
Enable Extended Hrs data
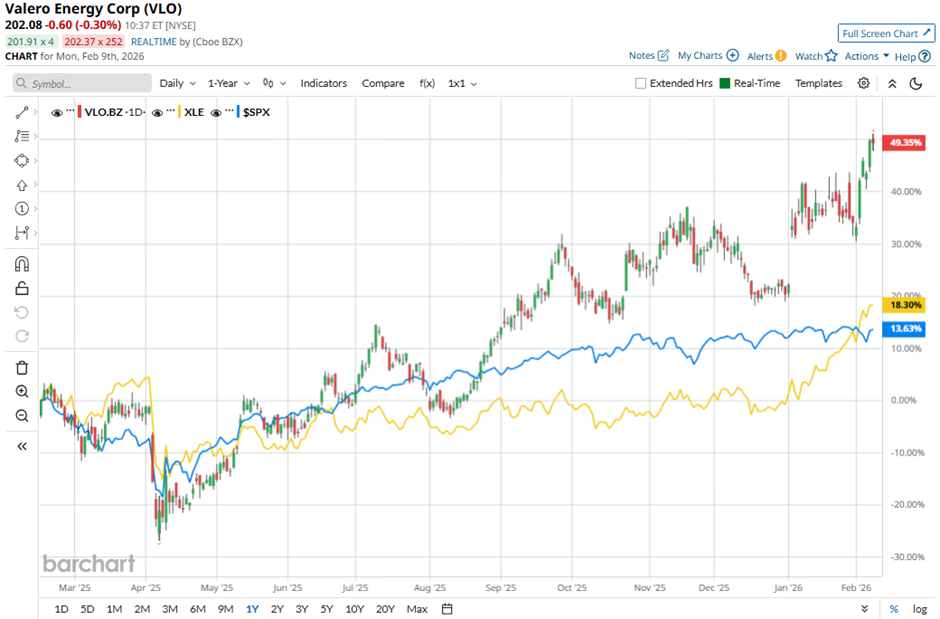pyautogui.click(x=640, y=83)
